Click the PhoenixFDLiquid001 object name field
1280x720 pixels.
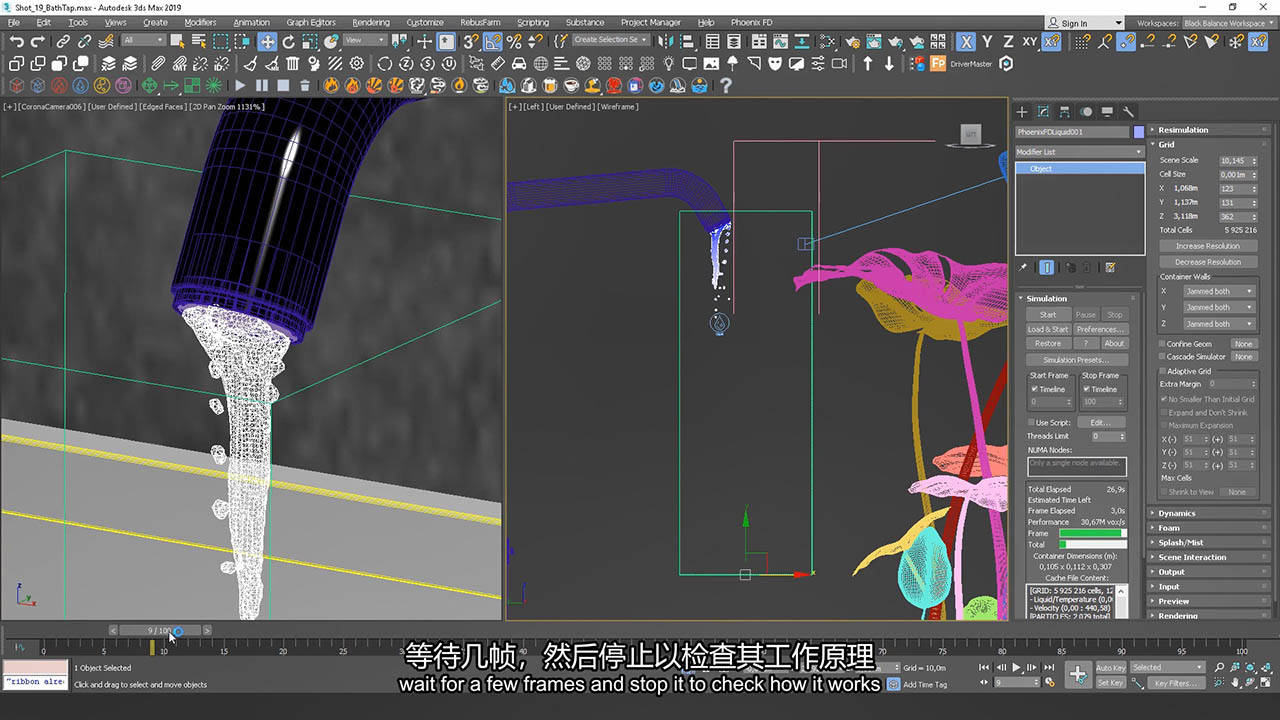pos(1072,132)
